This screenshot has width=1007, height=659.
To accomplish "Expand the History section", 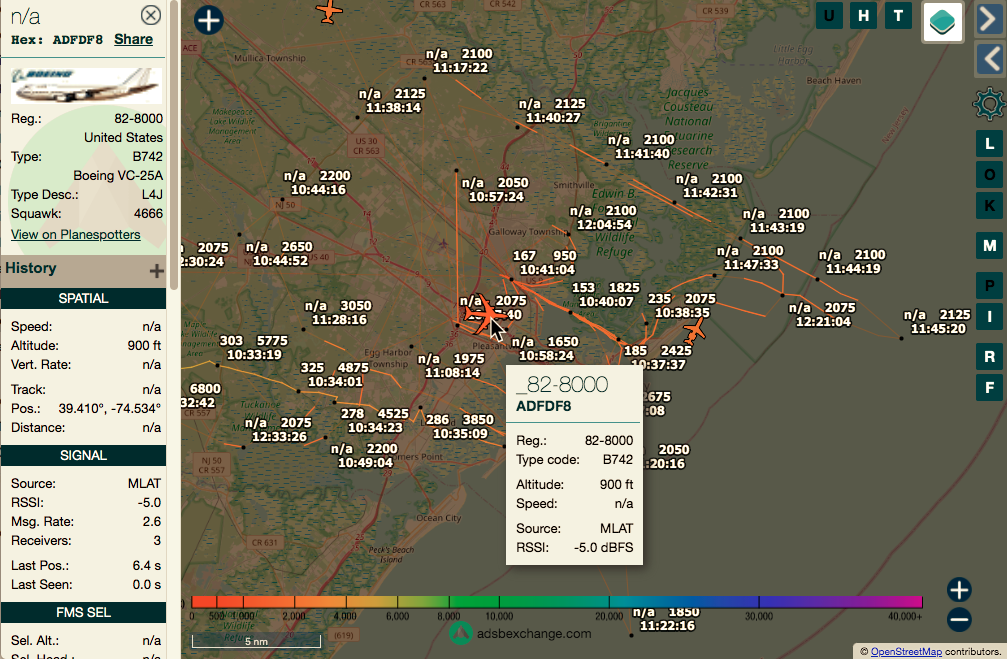I will [x=156, y=270].
